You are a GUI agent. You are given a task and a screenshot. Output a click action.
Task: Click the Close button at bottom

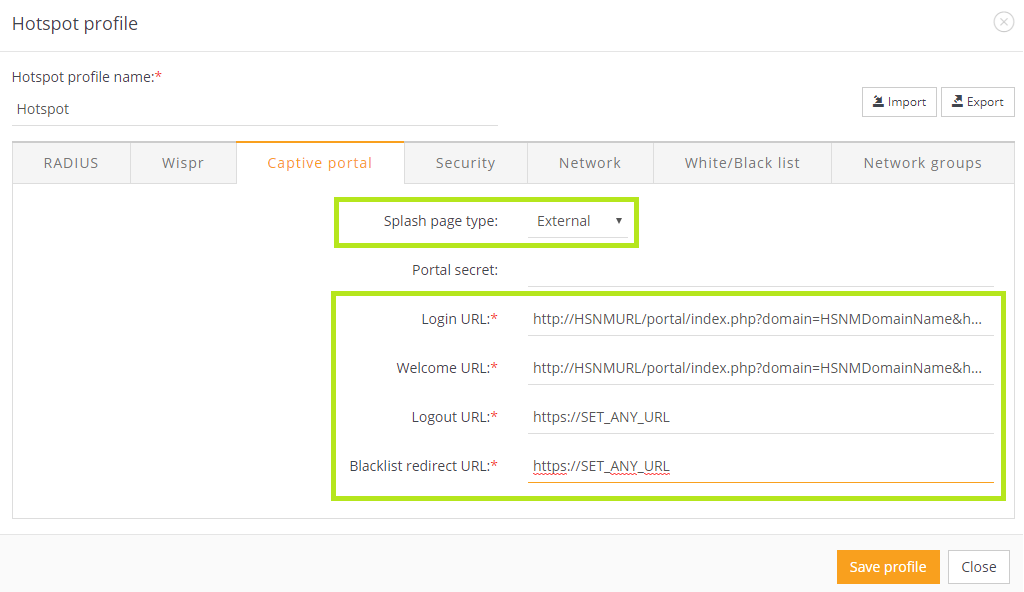click(x=978, y=567)
